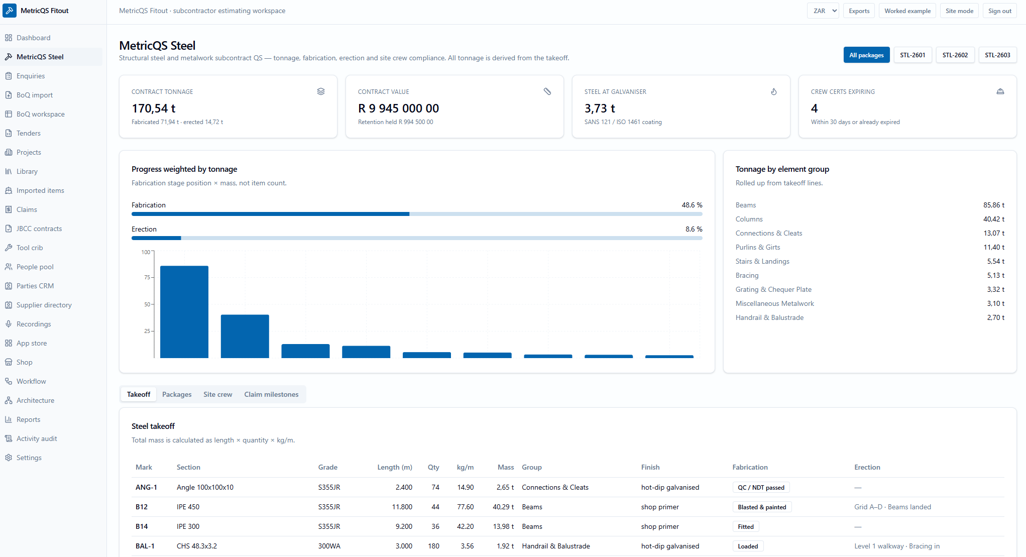Viewport: 1026px width, 557px height.
Task: Click the Grating & Chequer Plate row
Action: click(870, 289)
